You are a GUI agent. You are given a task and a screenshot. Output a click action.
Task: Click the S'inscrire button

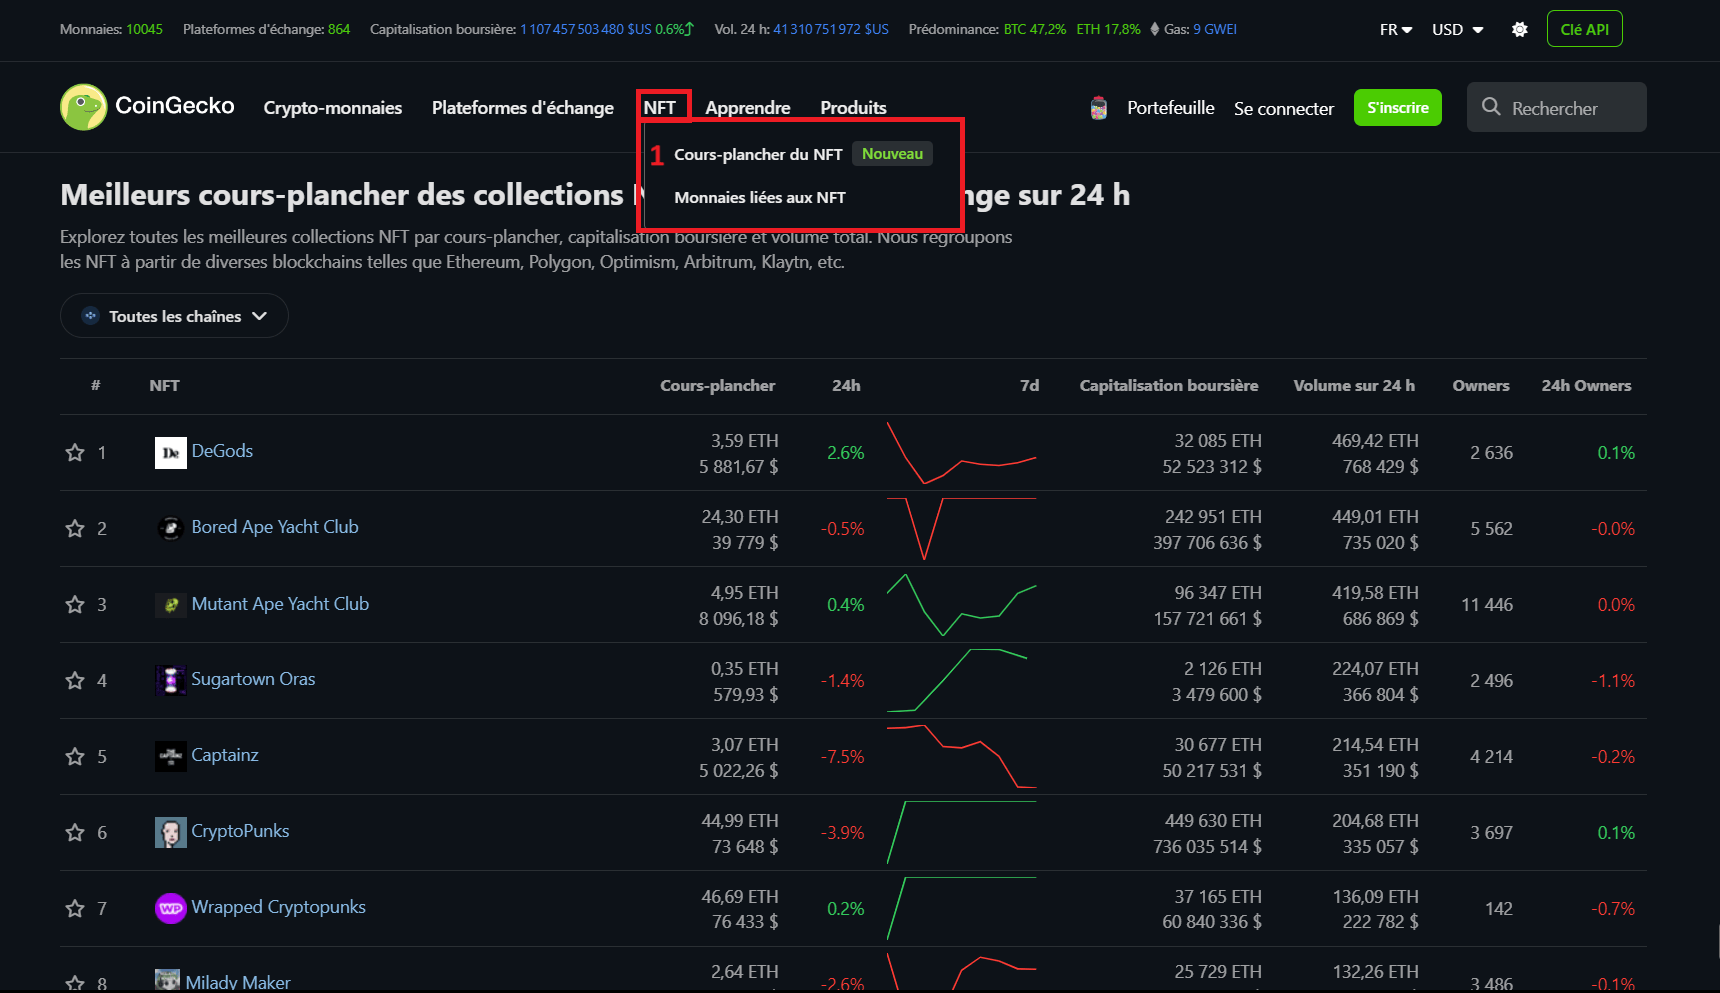click(1398, 108)
